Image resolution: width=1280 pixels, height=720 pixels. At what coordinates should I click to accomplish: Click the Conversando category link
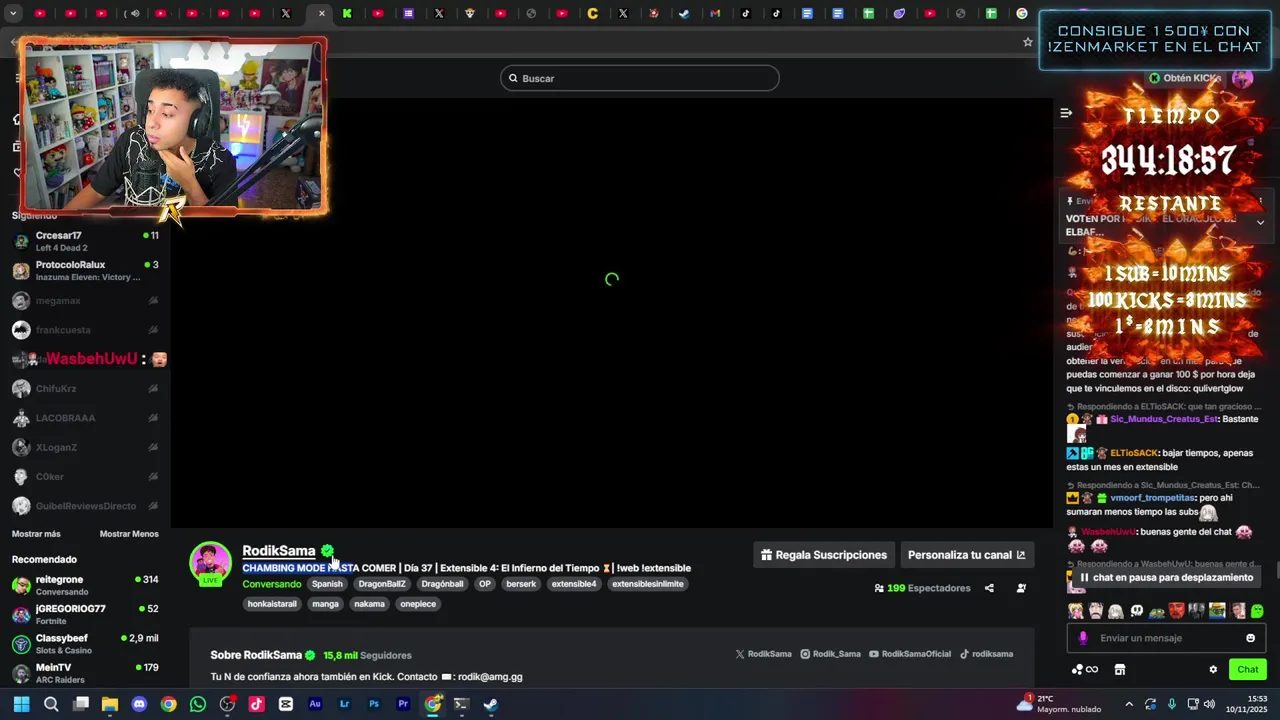(271, 584)
